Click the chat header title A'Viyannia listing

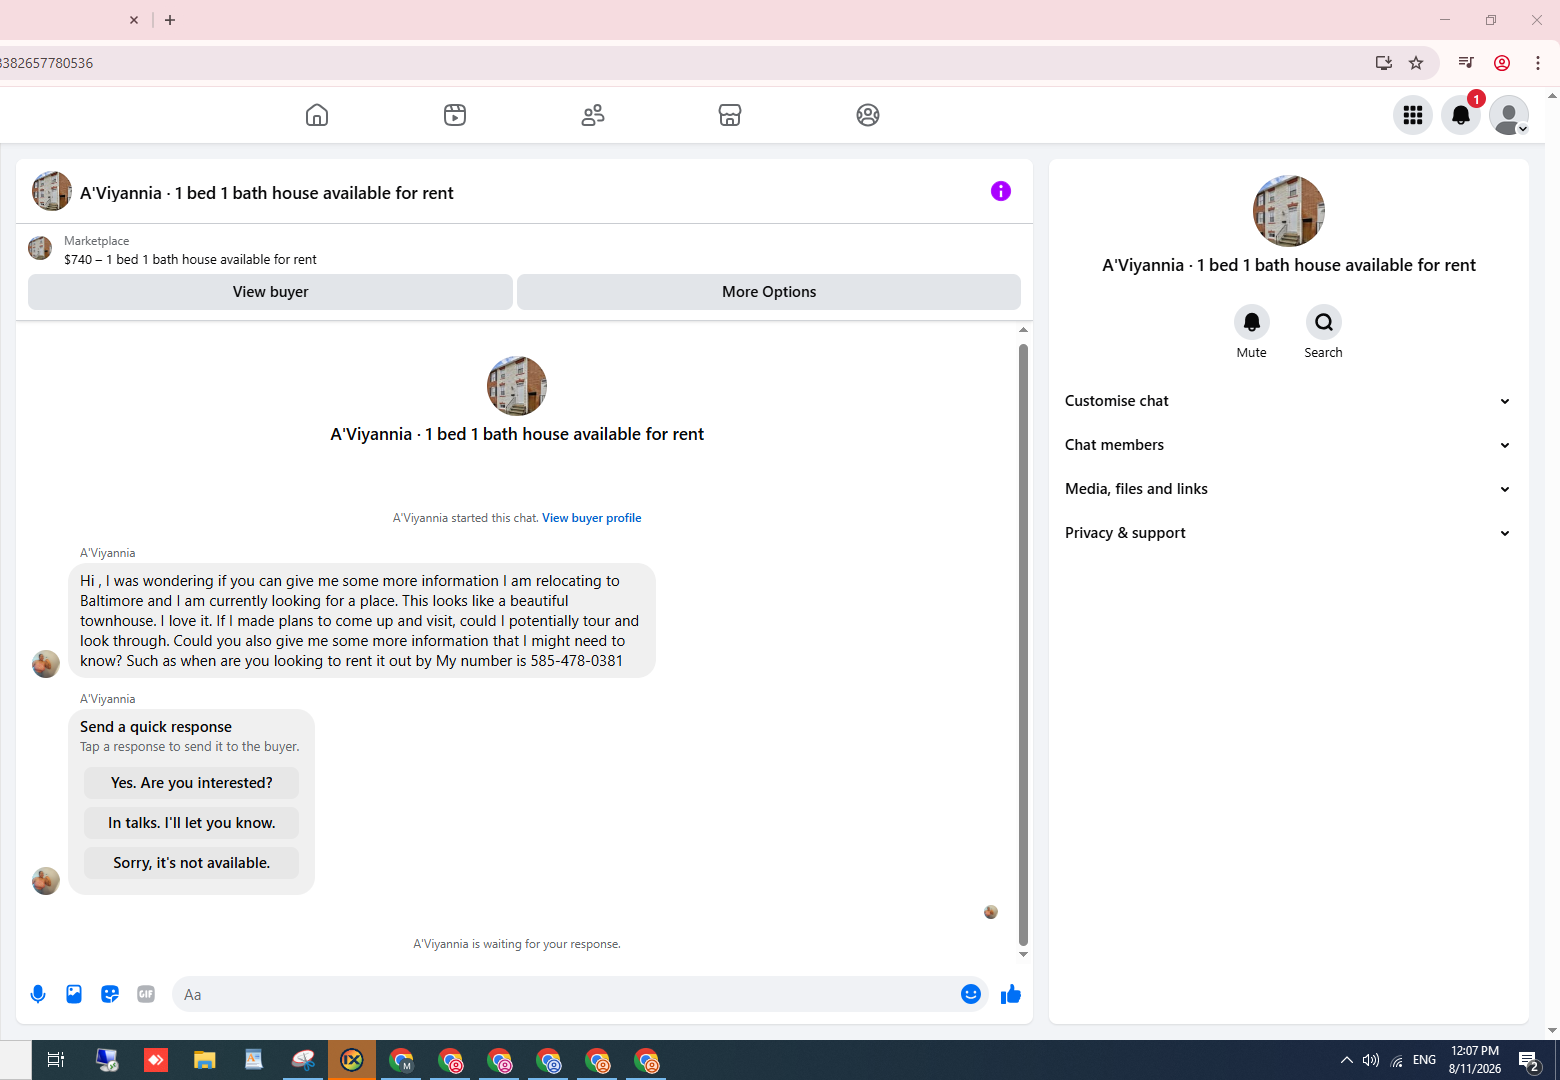267,193
